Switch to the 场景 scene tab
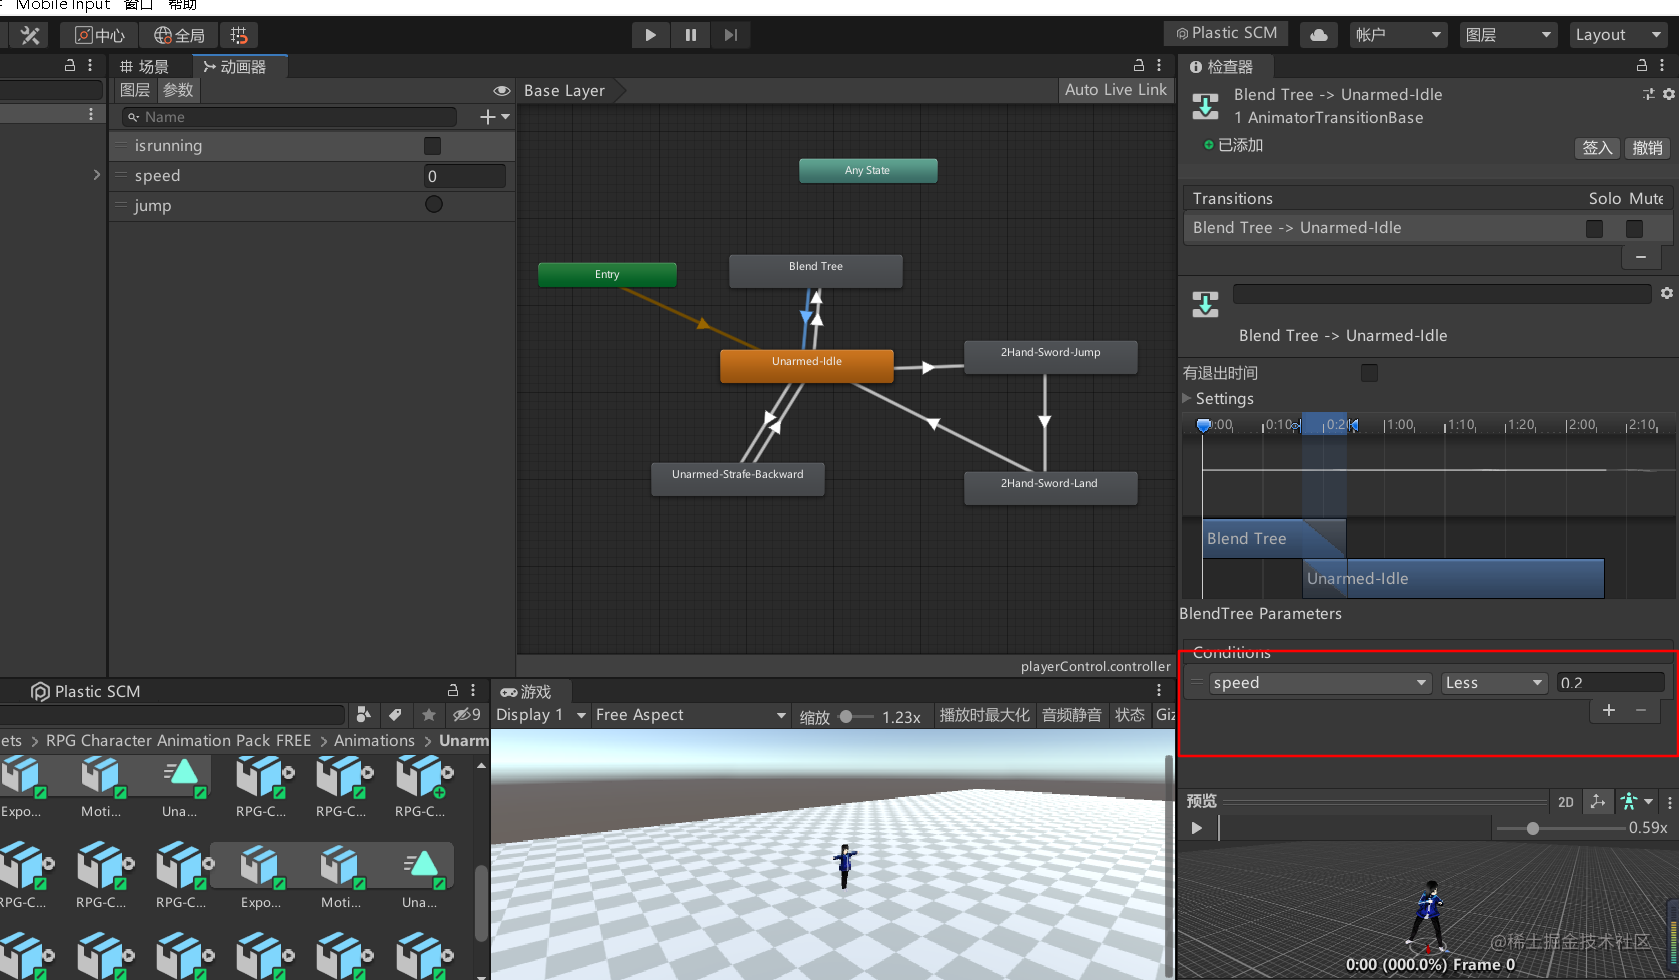 point(146,66)
